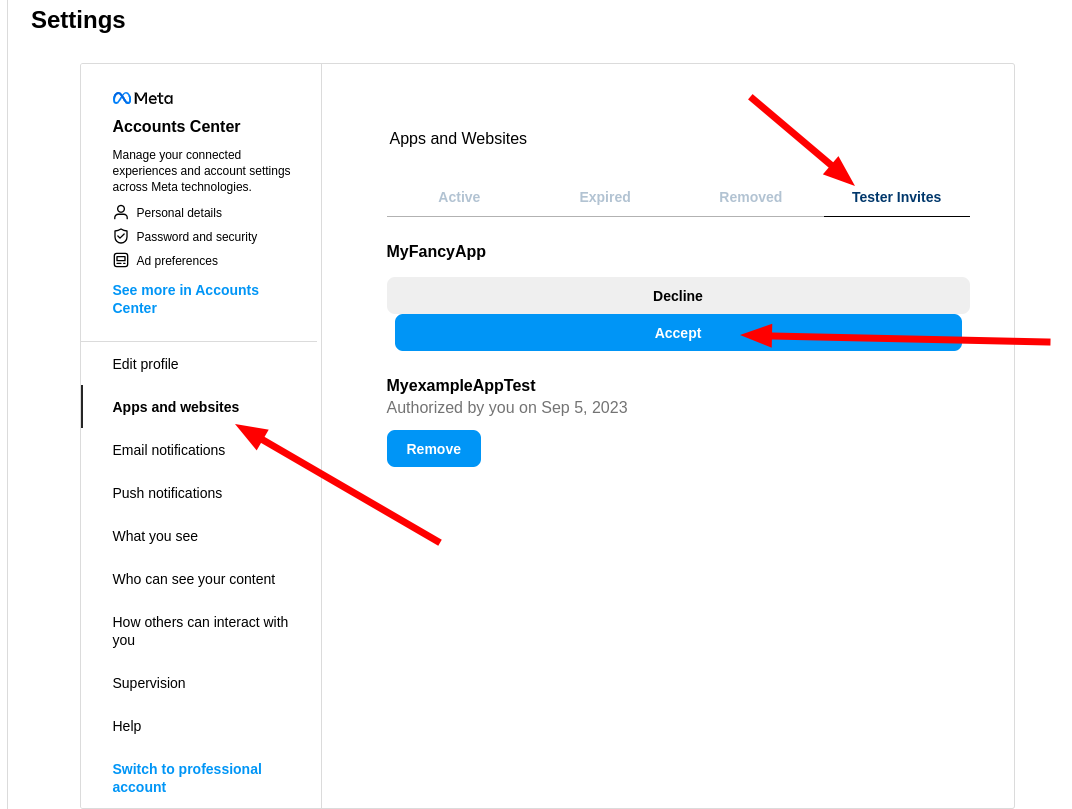1072x809 pixels.
Task: Click the Meta logo
Action: pyautogui.click(x=142, y=98)
